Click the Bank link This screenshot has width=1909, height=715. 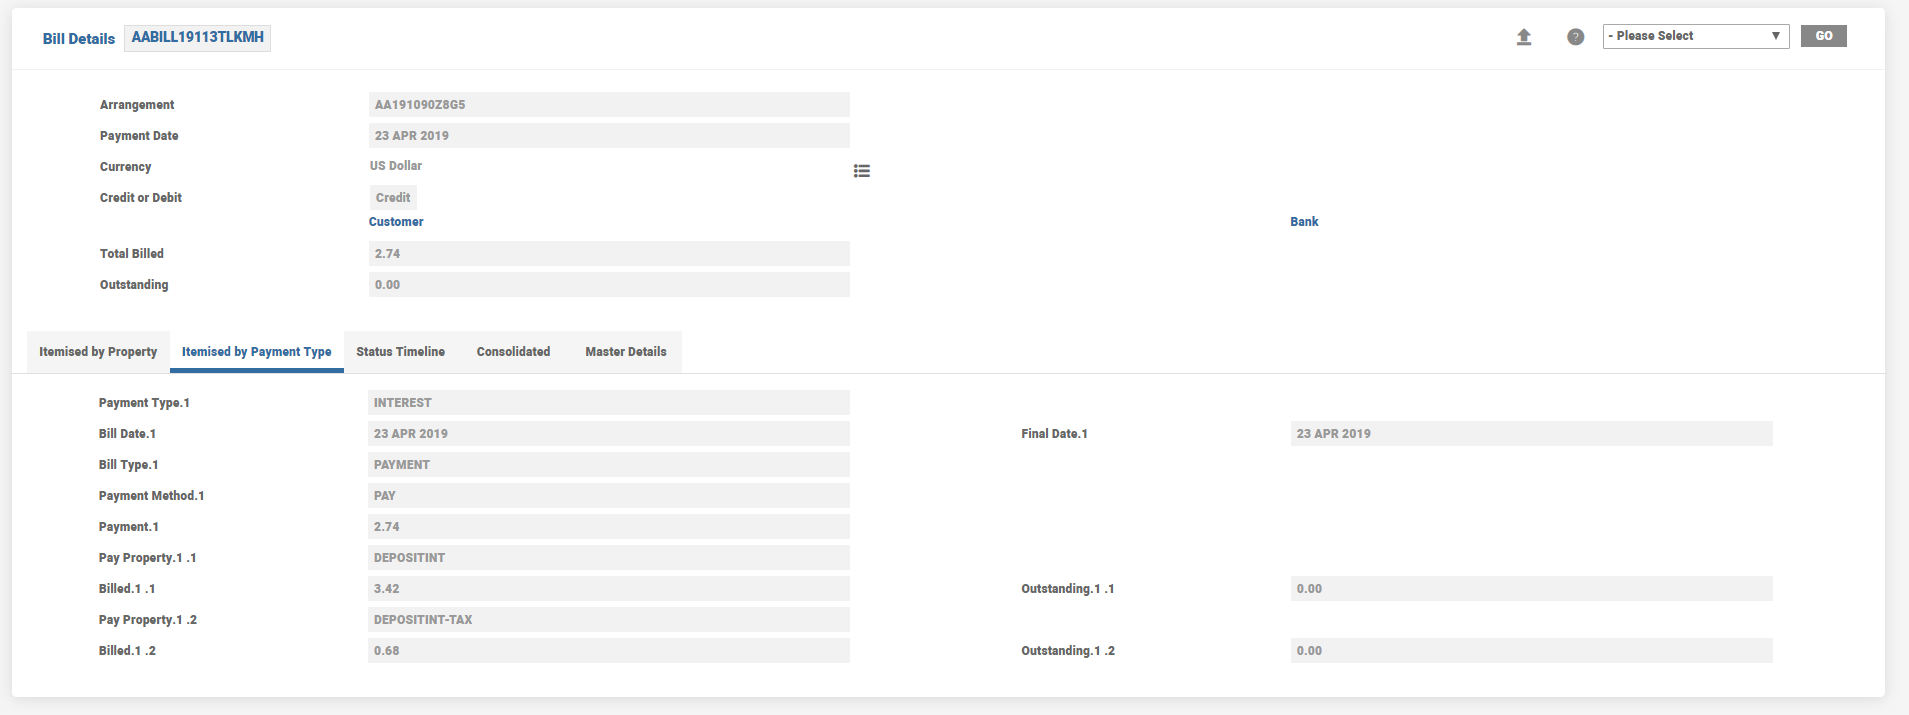[1304, 222]
